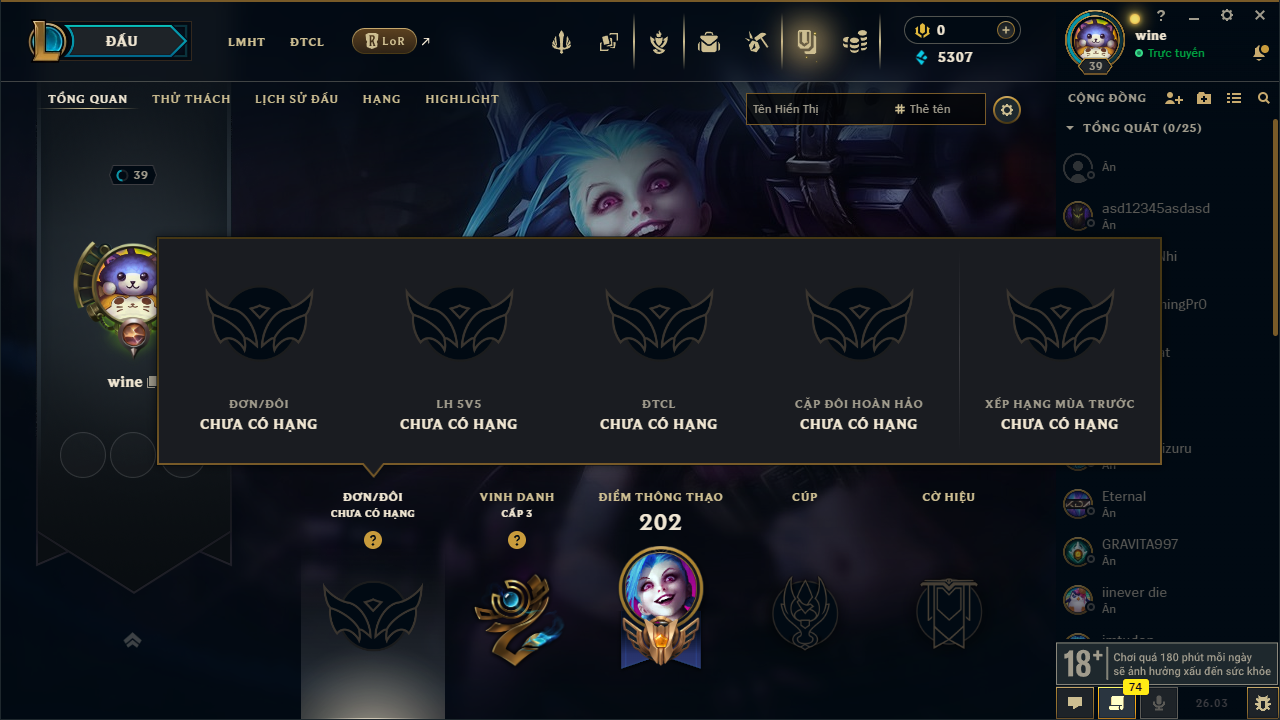
Task: Open the profile search settings gear
Action: tap(1007, 109)
